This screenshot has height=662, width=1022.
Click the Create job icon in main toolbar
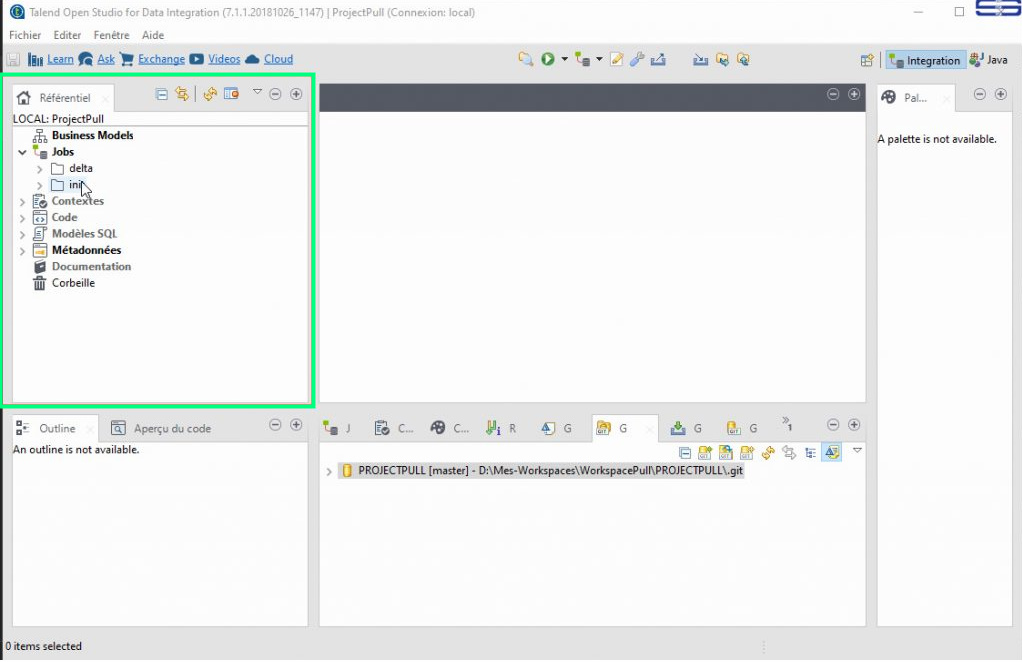tap(583, 59)
